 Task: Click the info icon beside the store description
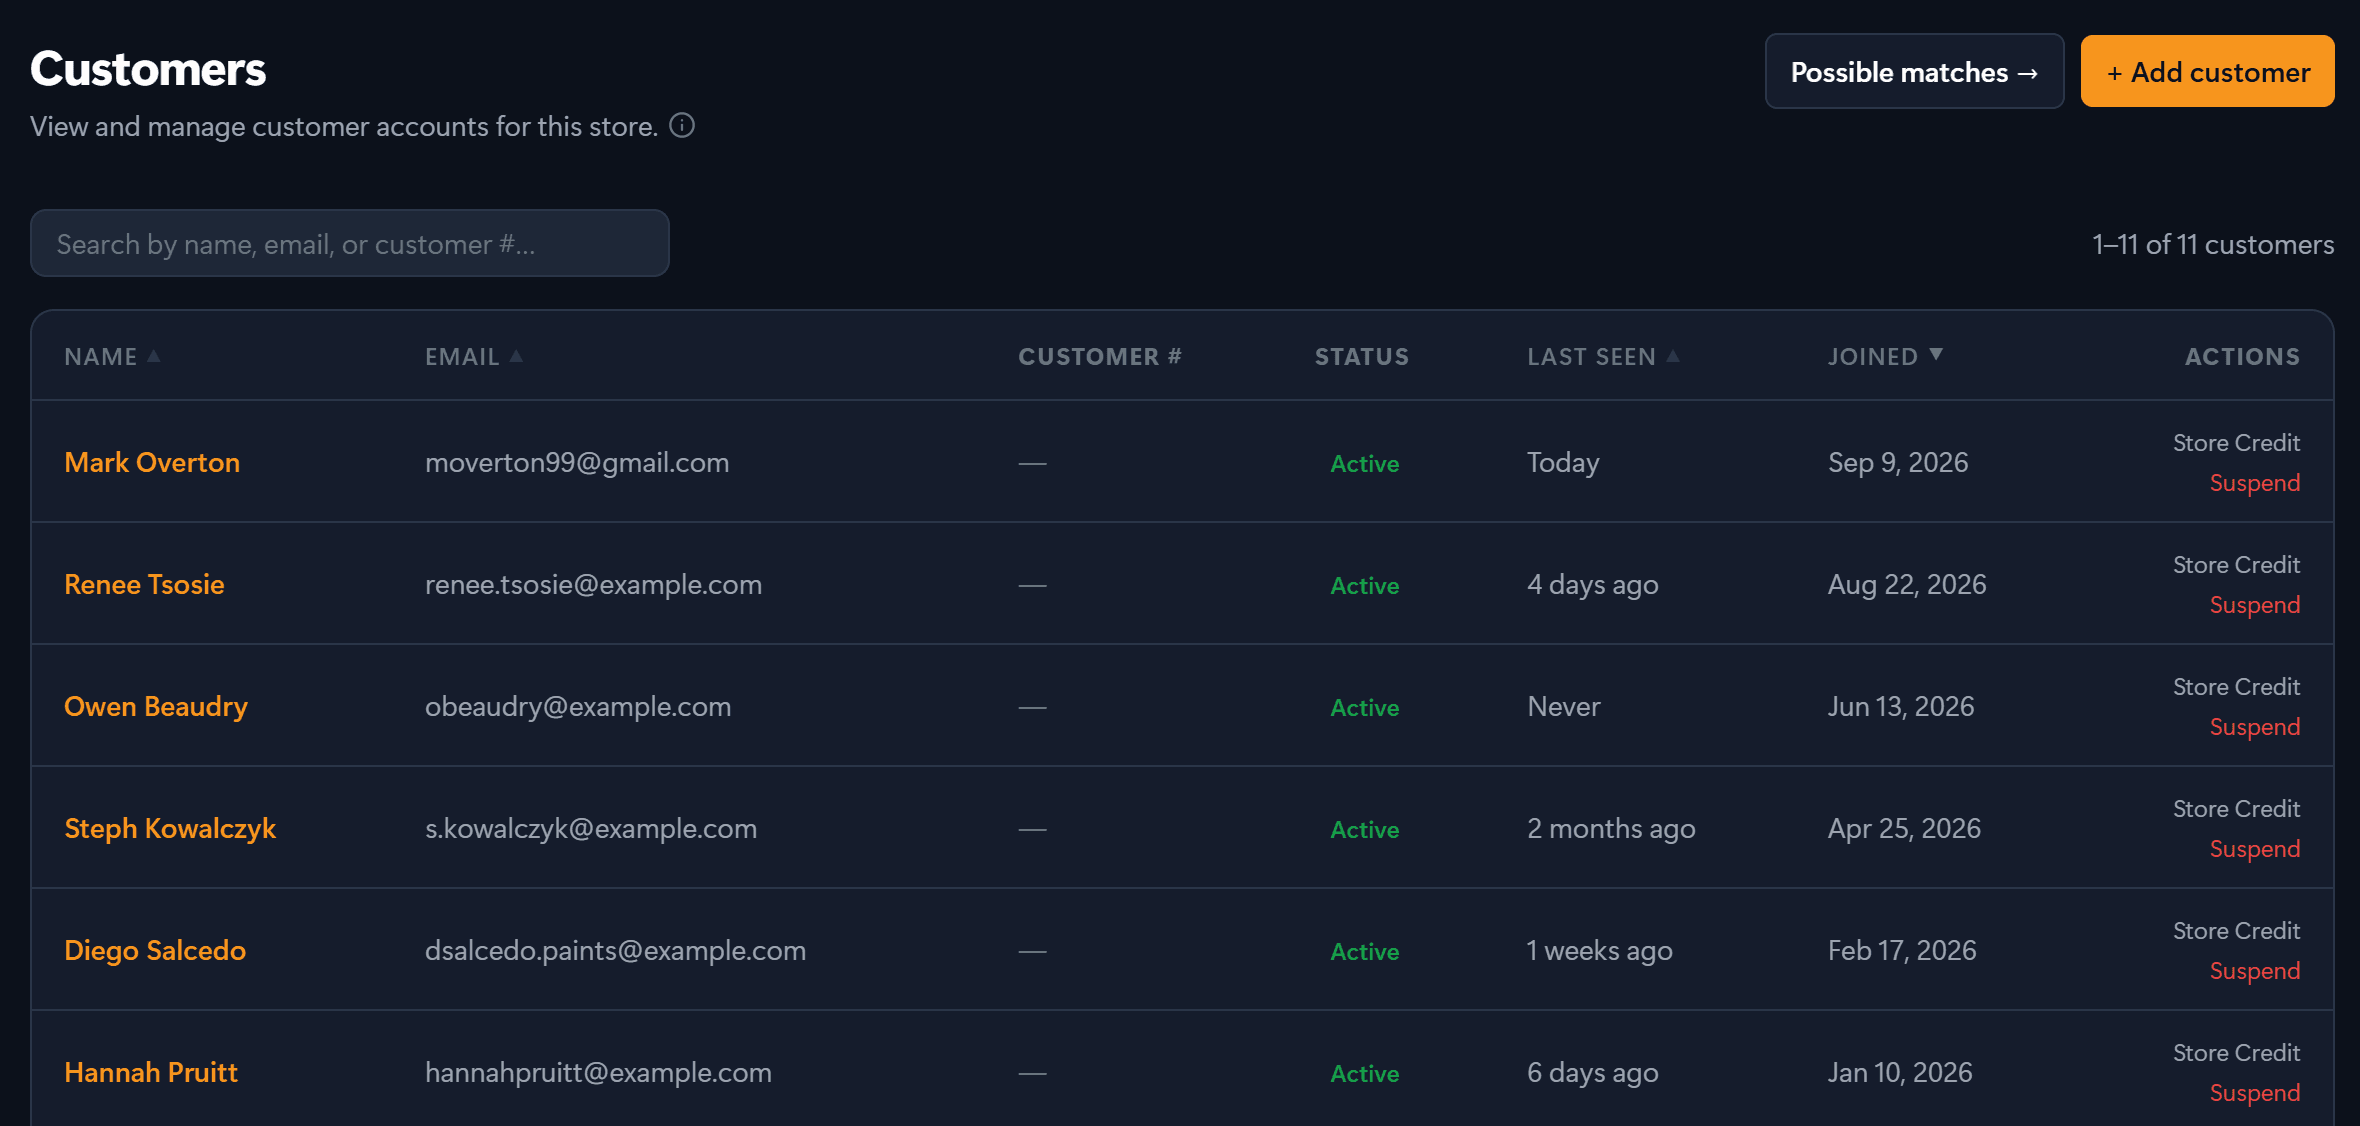point(682,125)
